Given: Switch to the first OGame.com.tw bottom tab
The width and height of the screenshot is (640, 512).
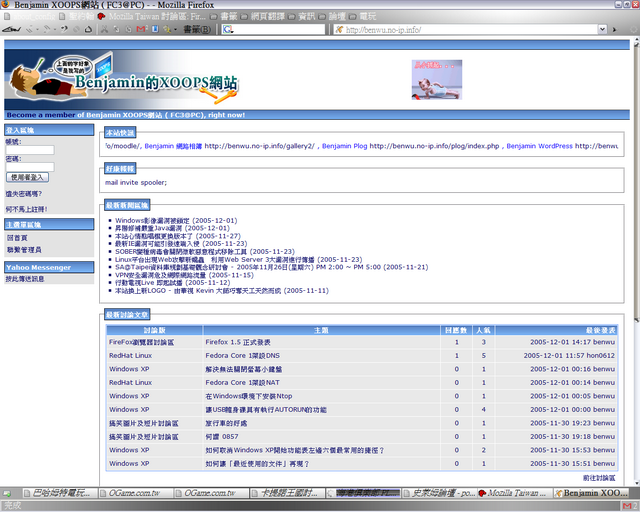Looking at the screenshot, I should (x=128, y=494).
